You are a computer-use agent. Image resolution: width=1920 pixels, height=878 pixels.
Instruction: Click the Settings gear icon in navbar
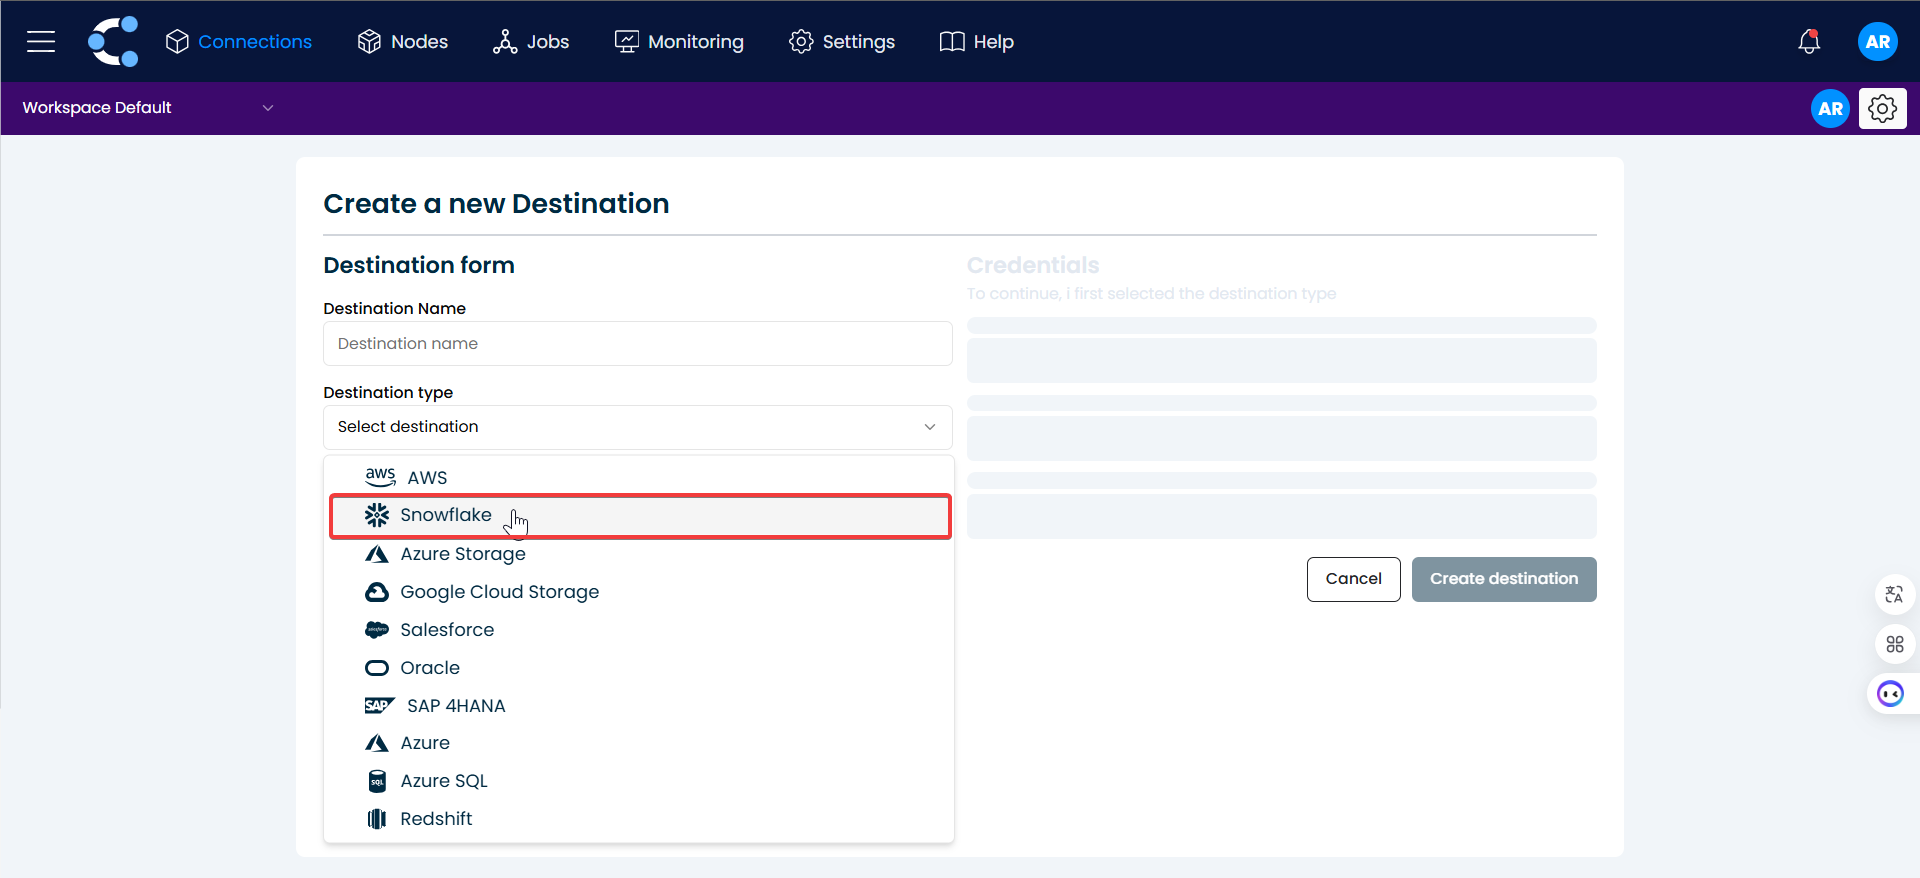pos(801,41)
